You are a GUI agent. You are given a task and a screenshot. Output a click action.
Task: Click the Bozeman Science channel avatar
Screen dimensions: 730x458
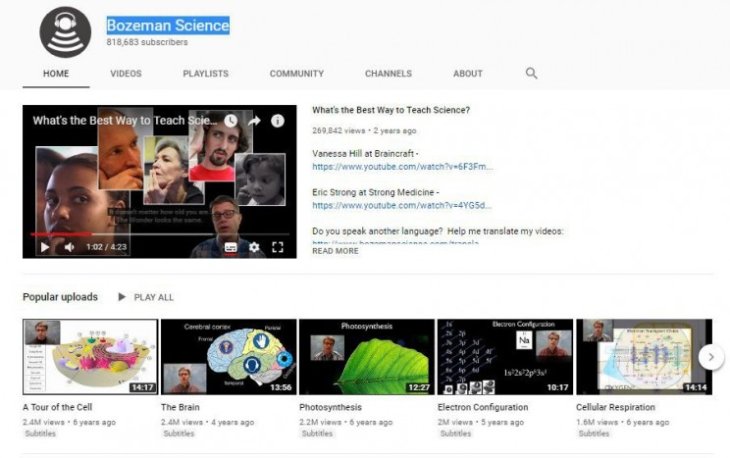click(65, 31)
